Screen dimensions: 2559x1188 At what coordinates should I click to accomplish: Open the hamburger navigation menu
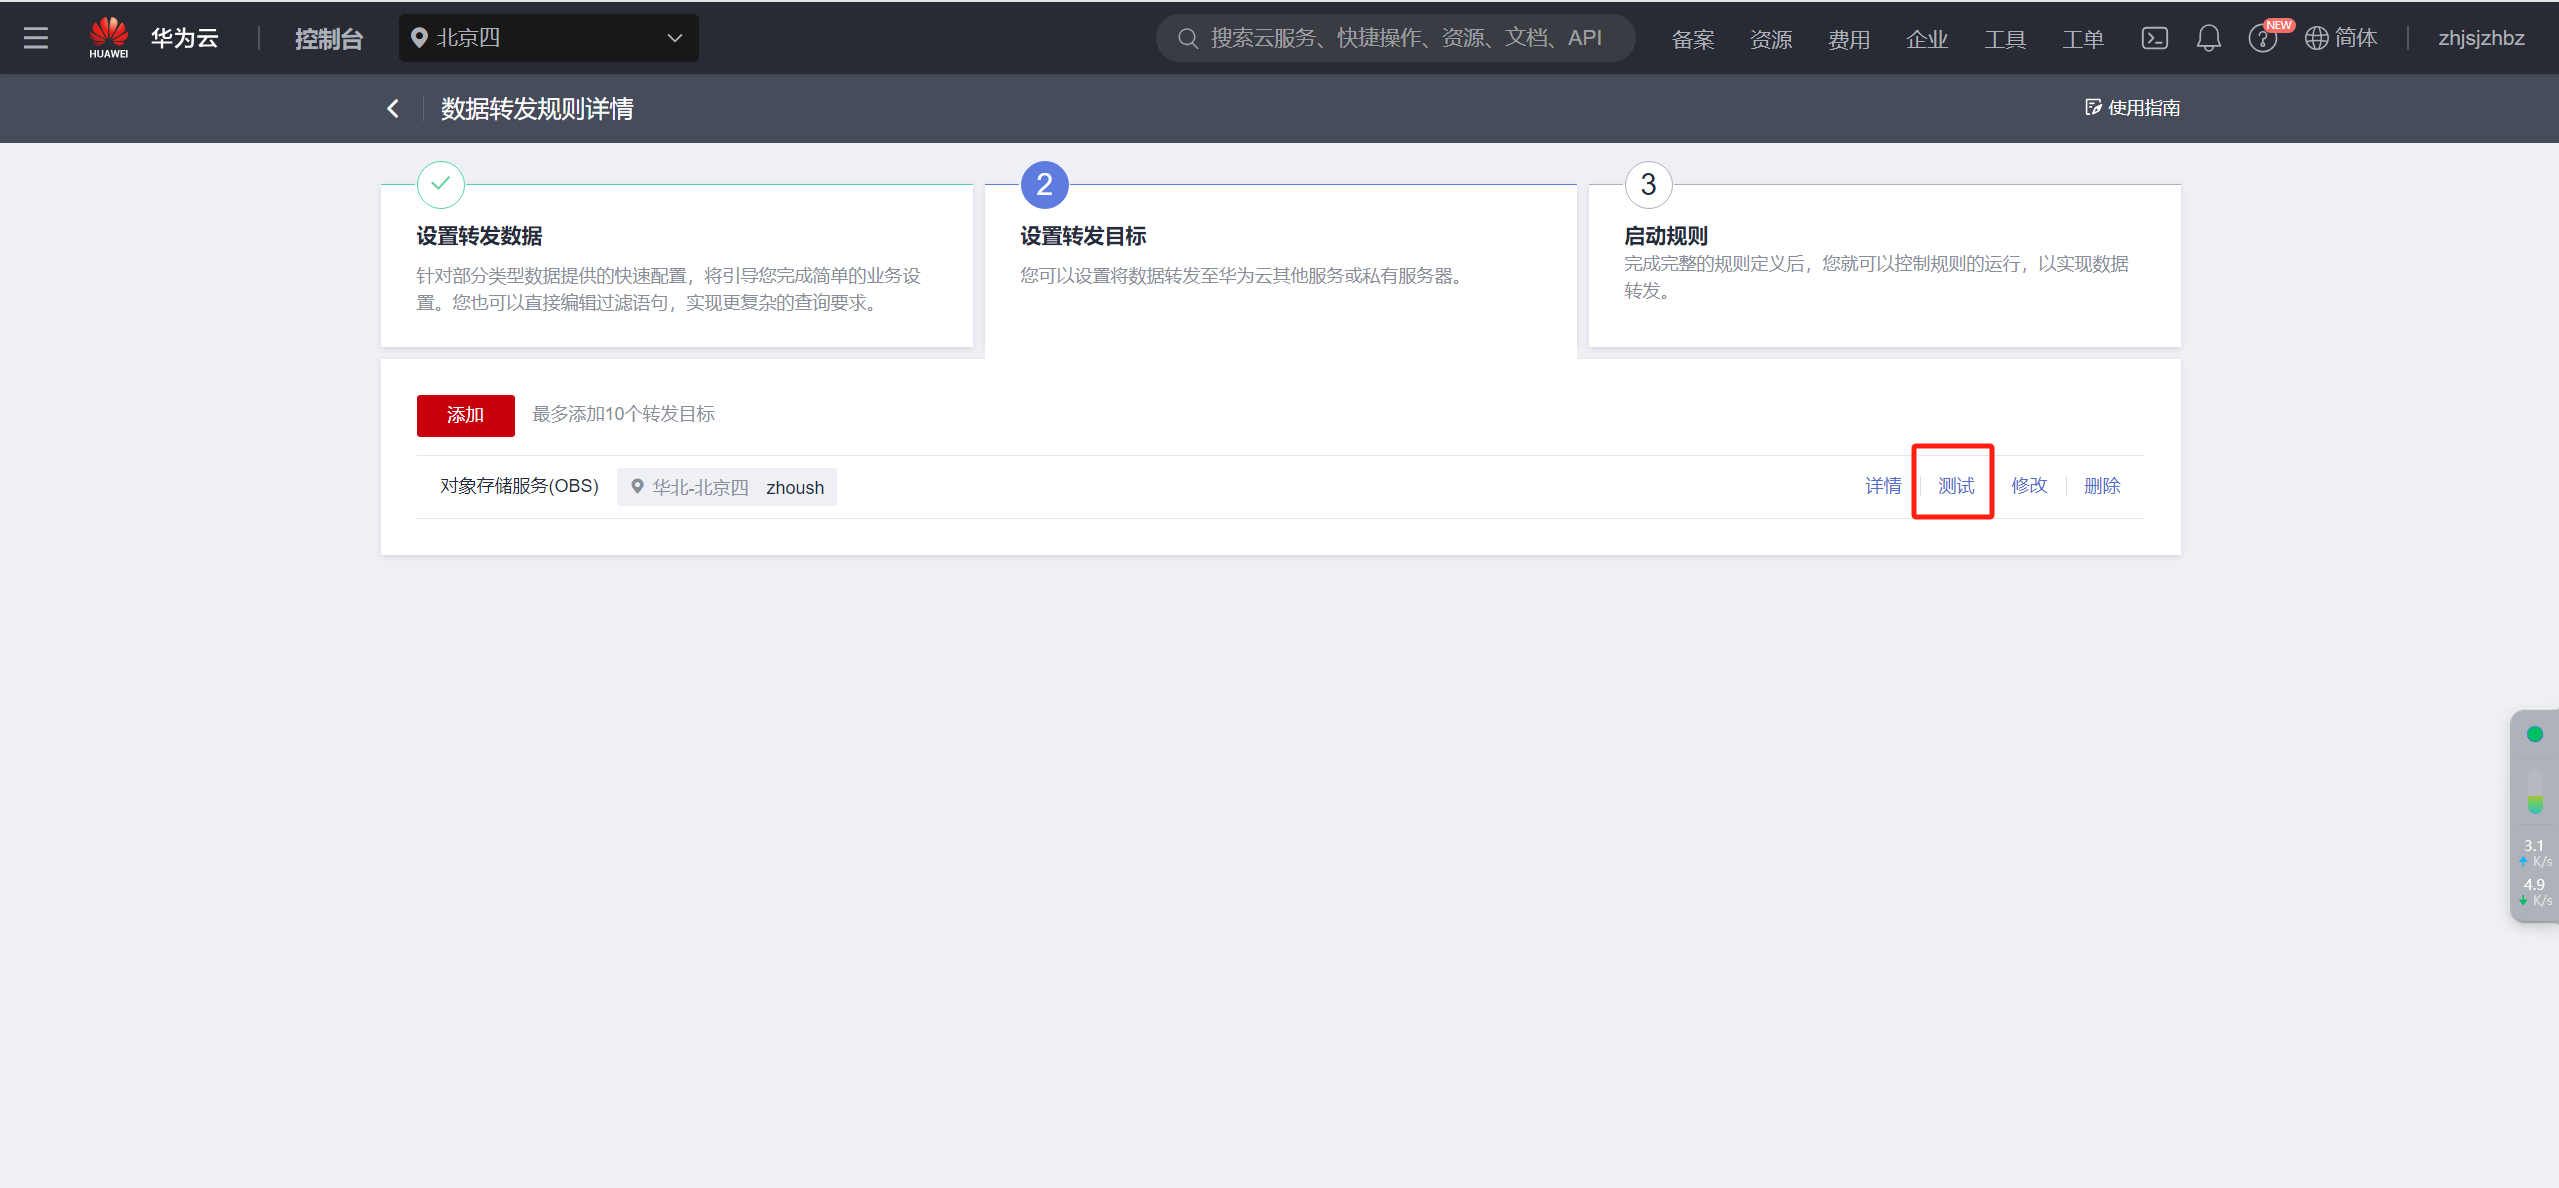coord(36,38)
